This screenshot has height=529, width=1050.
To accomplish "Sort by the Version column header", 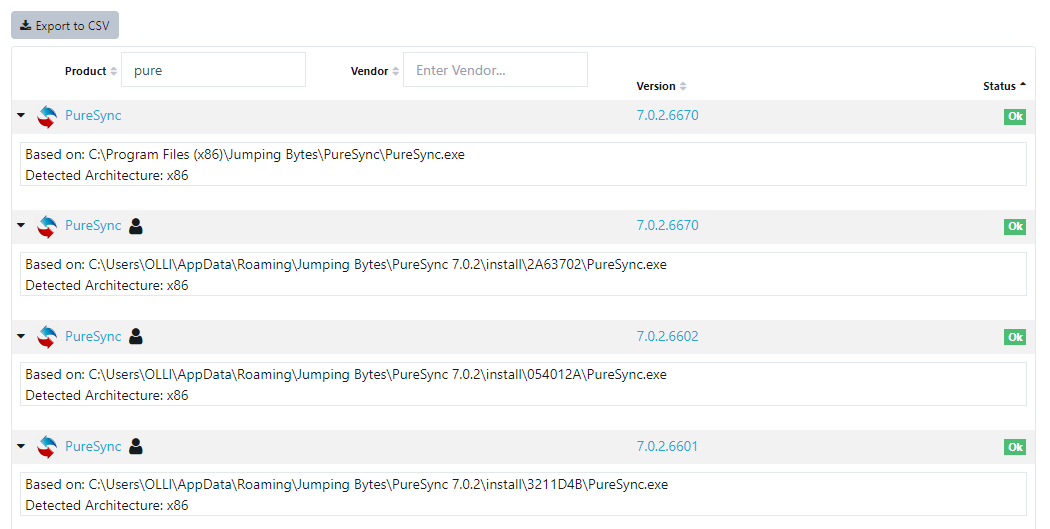I will pos(661,86).
